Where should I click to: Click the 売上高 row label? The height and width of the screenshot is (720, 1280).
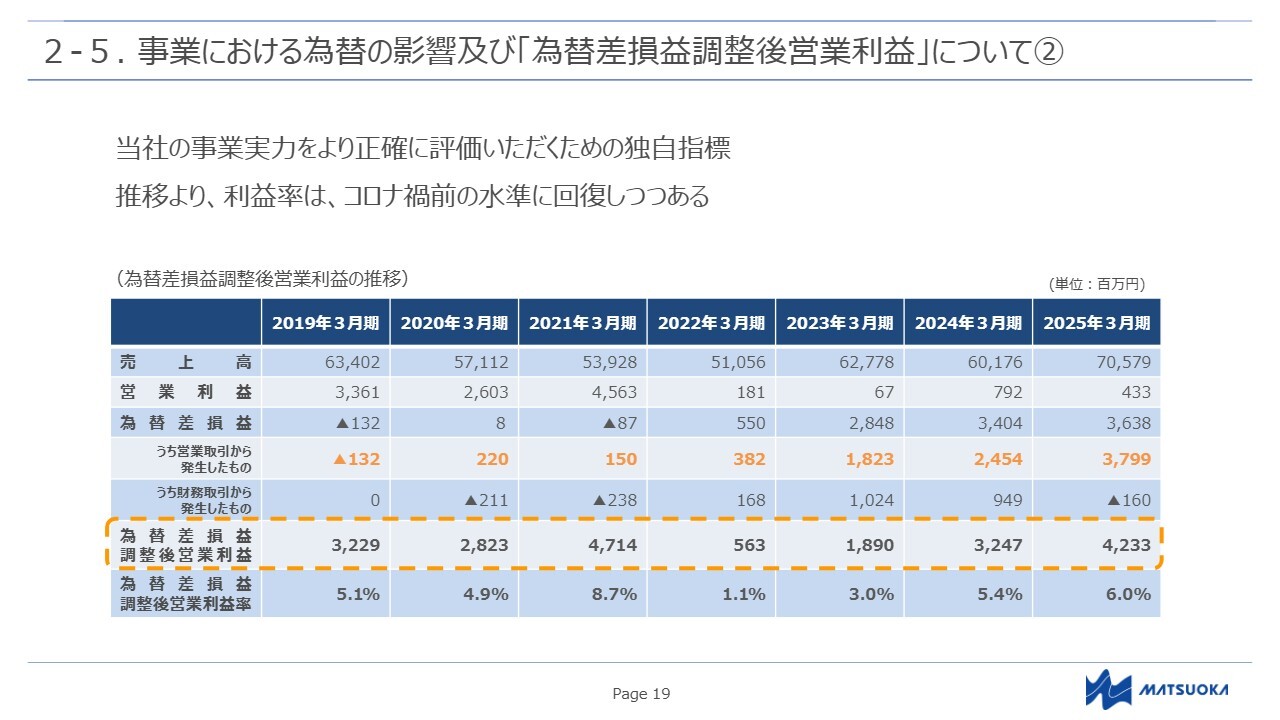point(186,362)
